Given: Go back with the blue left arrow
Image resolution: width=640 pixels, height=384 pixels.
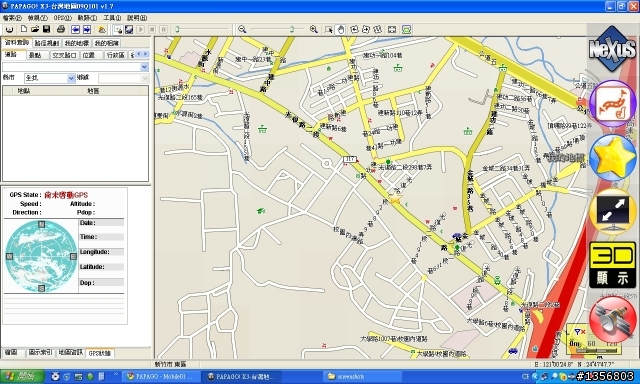Looking at the screenshot, I should (x=75, y=29).
